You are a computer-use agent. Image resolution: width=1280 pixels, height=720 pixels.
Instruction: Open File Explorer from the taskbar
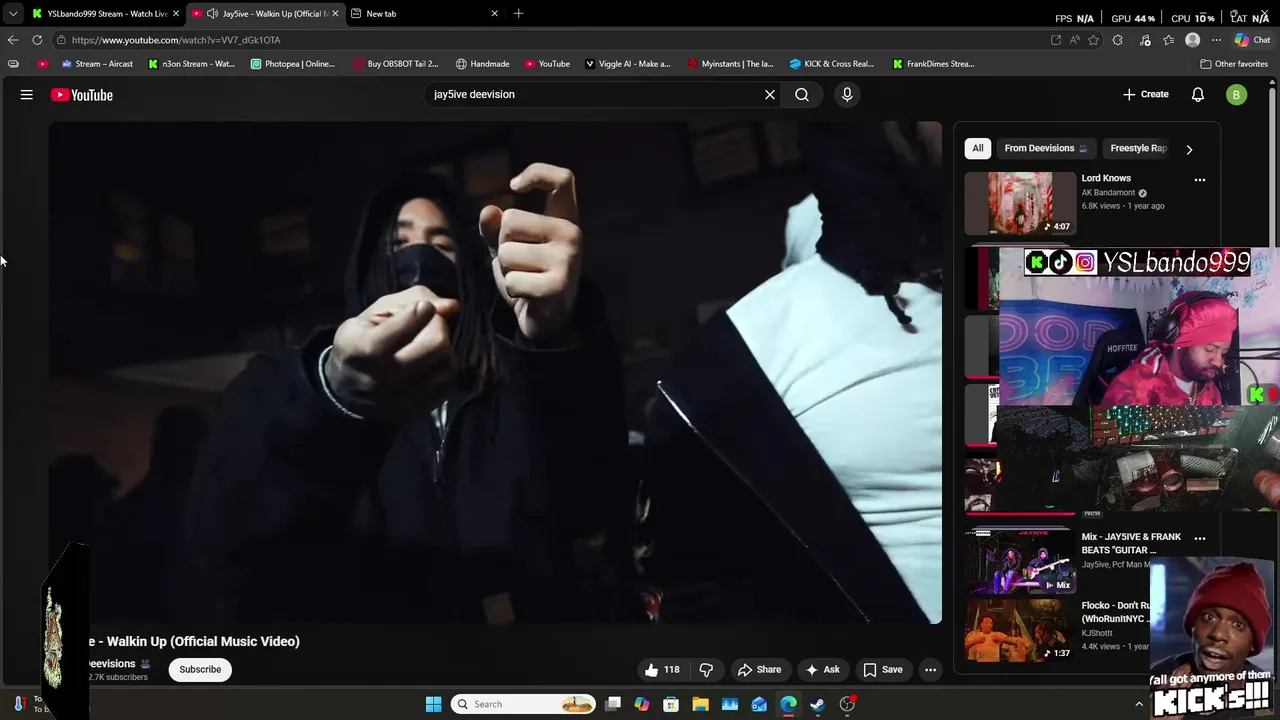[700, 704]
